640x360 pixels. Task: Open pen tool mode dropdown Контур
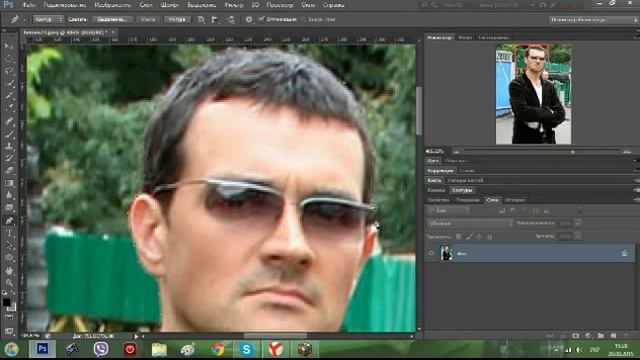[48, 19]
